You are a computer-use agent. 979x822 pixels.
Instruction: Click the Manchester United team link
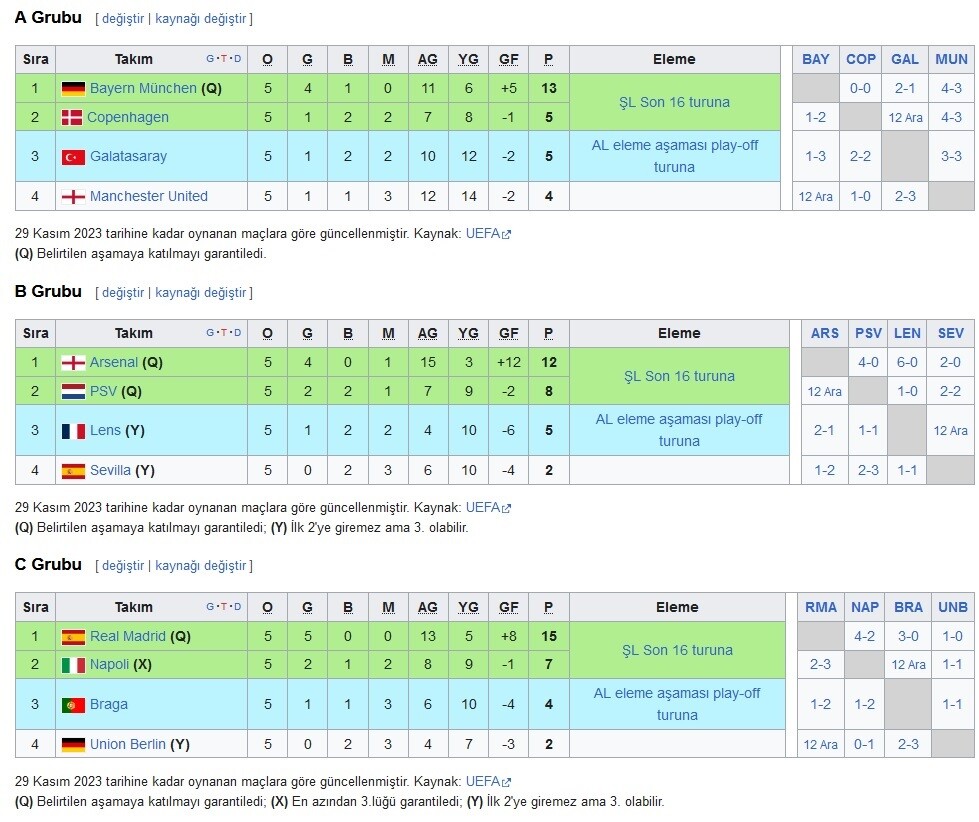click(149, 196)
